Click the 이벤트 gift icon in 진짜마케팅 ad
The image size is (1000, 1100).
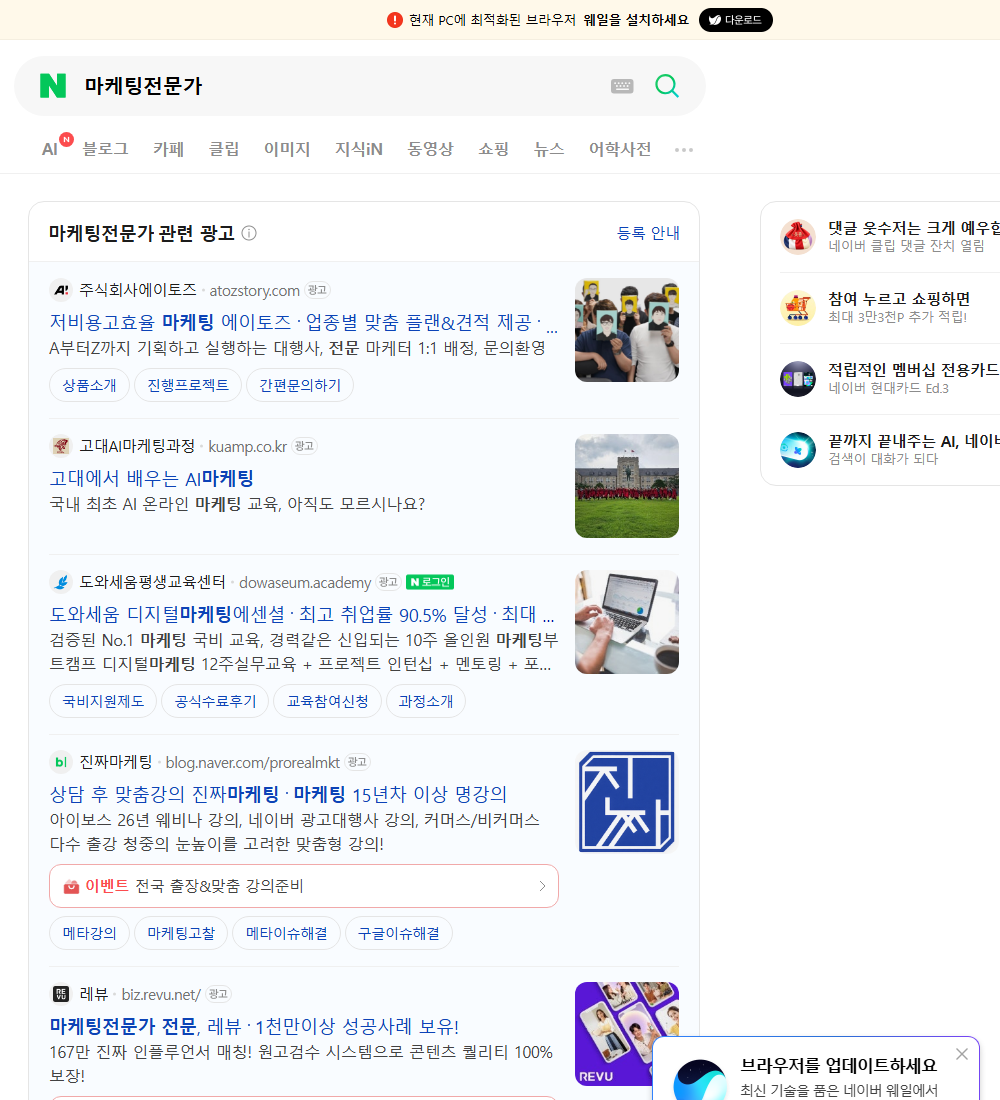click(71, 887)
